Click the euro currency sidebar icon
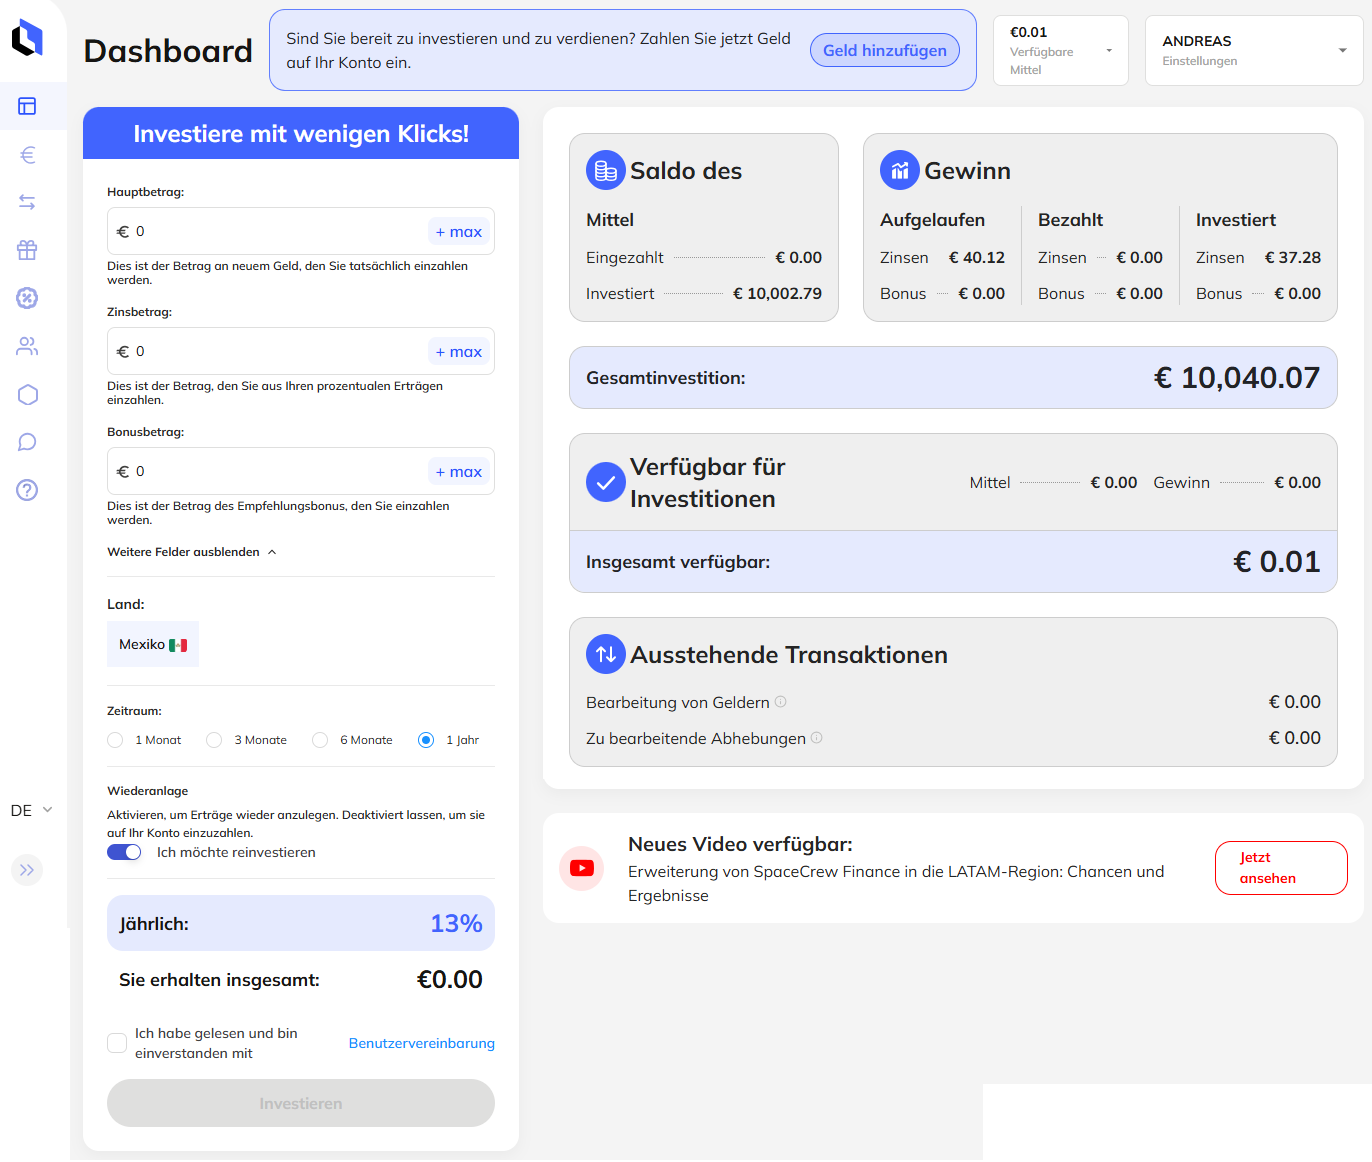This screenshot has width=1372, height=1162. [27, 155]
